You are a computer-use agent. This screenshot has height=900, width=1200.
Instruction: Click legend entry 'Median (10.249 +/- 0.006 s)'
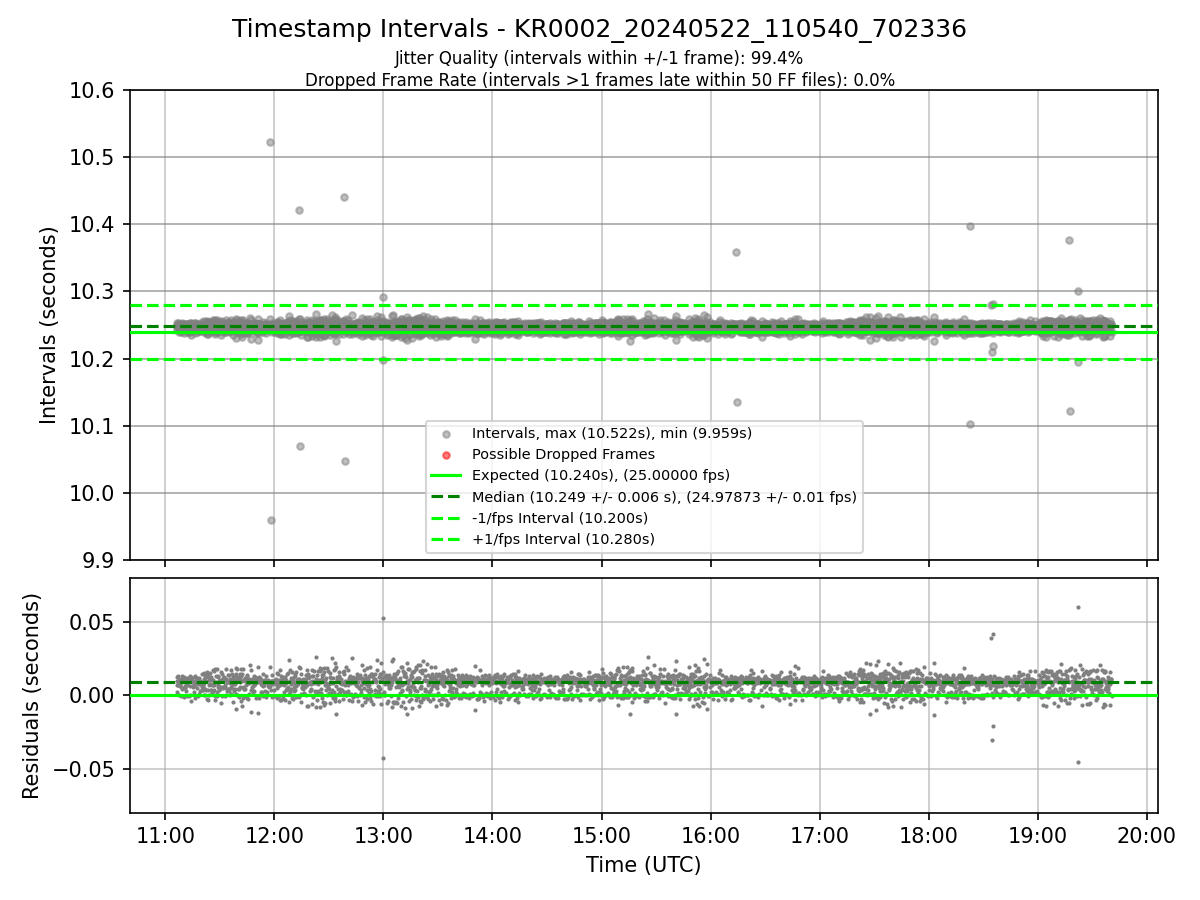664,497
